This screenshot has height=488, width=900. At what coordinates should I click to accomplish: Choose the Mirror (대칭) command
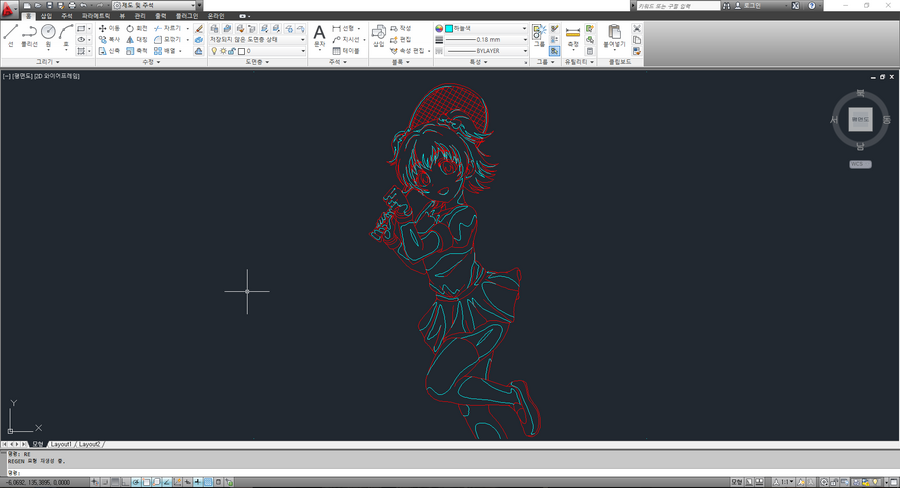point(137,40)
